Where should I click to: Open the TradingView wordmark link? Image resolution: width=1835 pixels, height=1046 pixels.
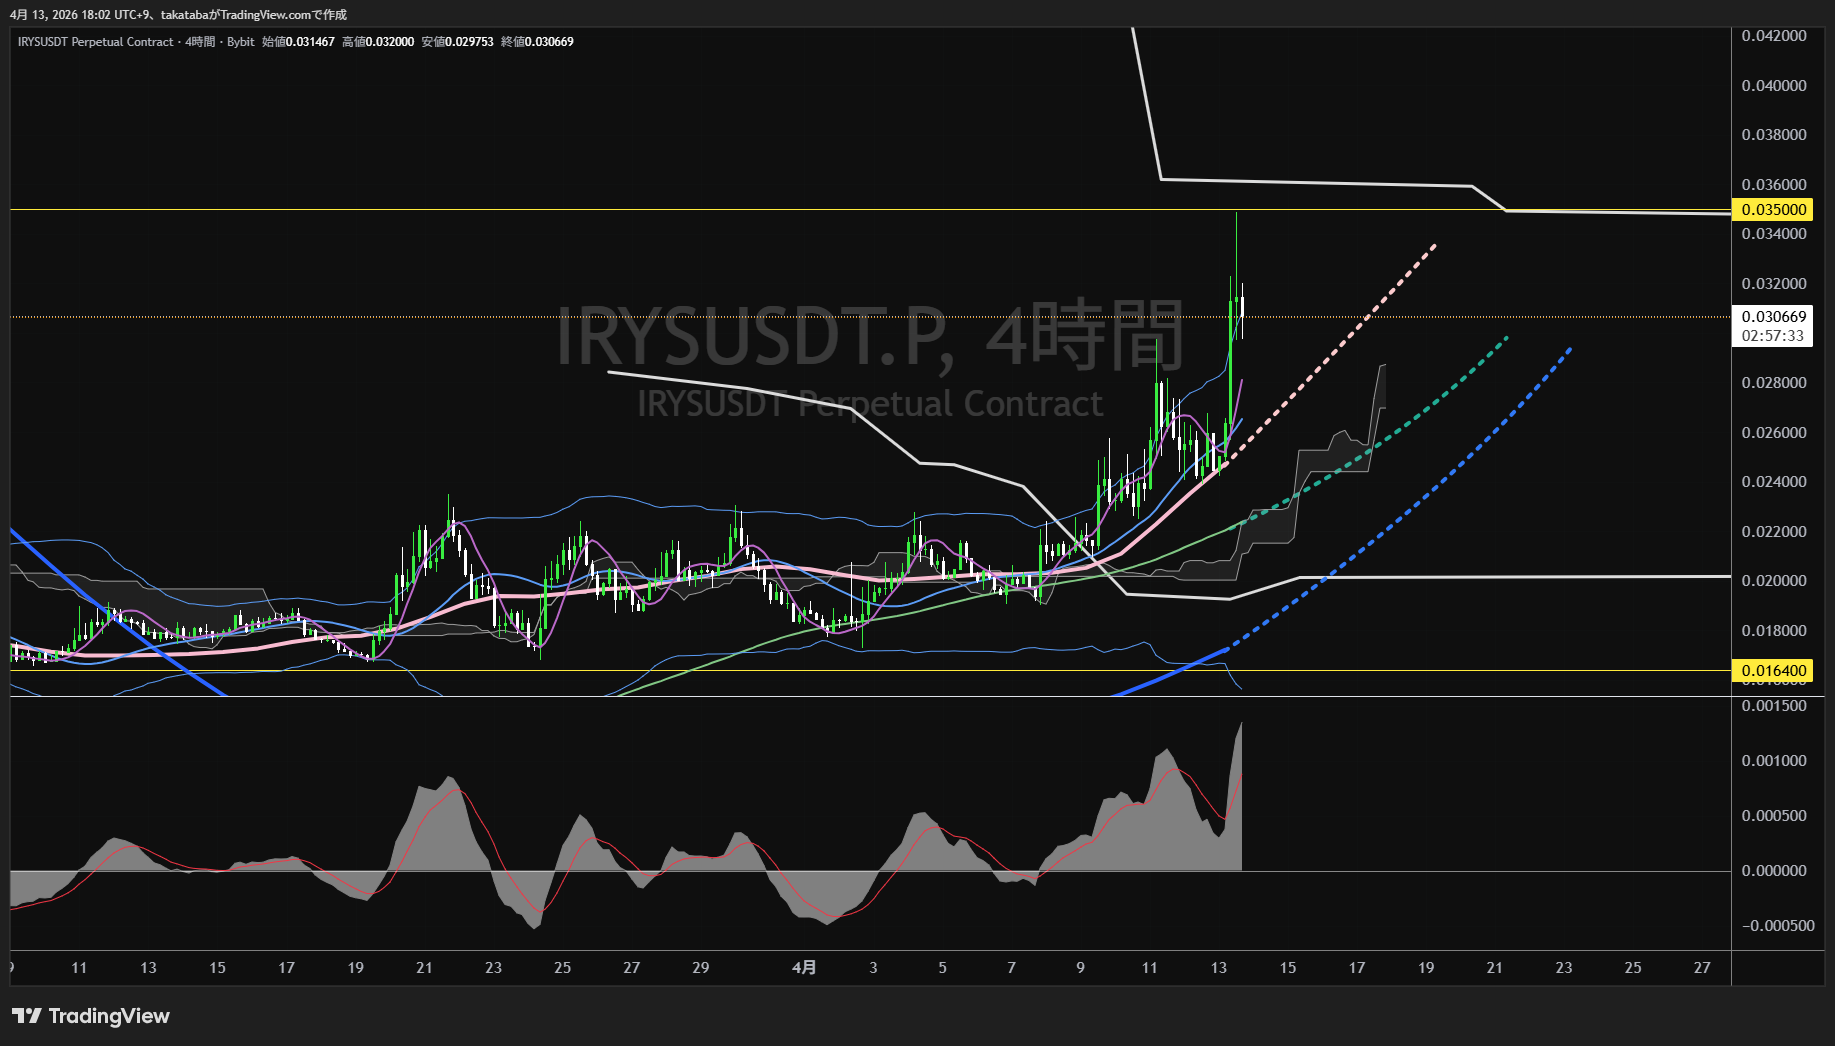click(x=109, y=1016)
